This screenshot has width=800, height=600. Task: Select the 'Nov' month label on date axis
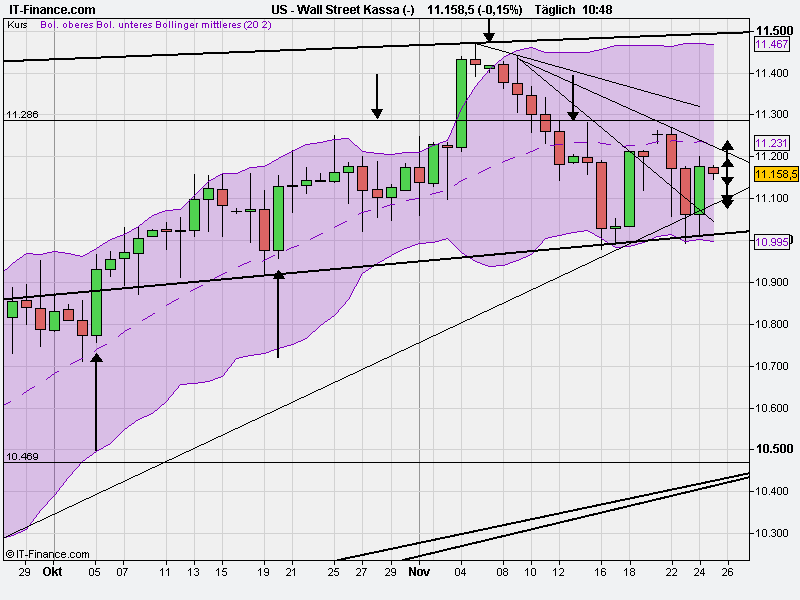point(419,572)
